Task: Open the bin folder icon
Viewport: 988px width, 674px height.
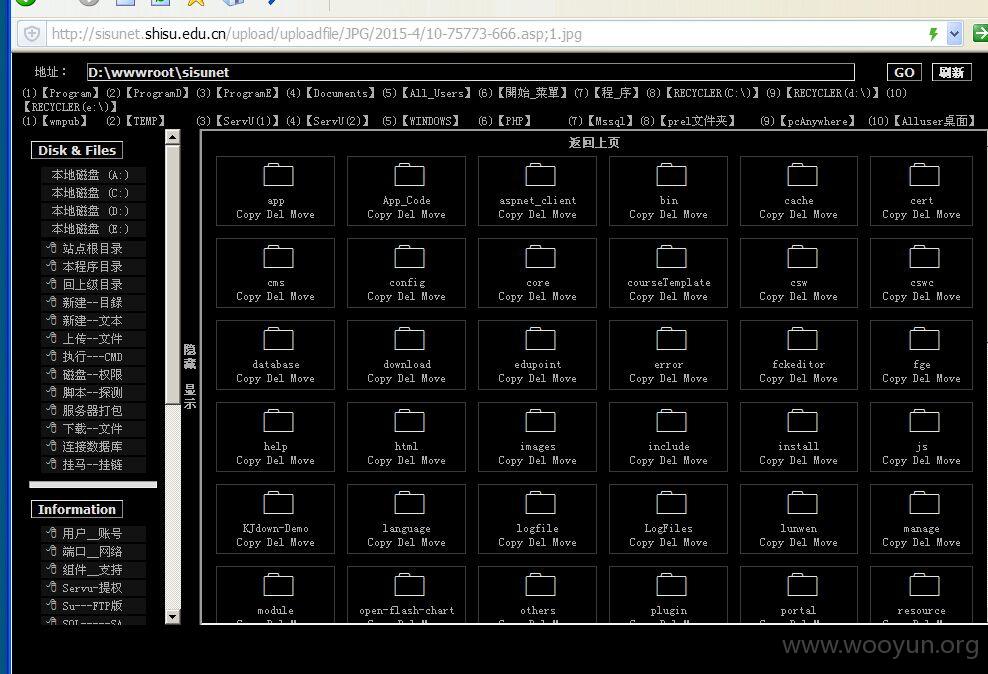Action: point(672,174)
